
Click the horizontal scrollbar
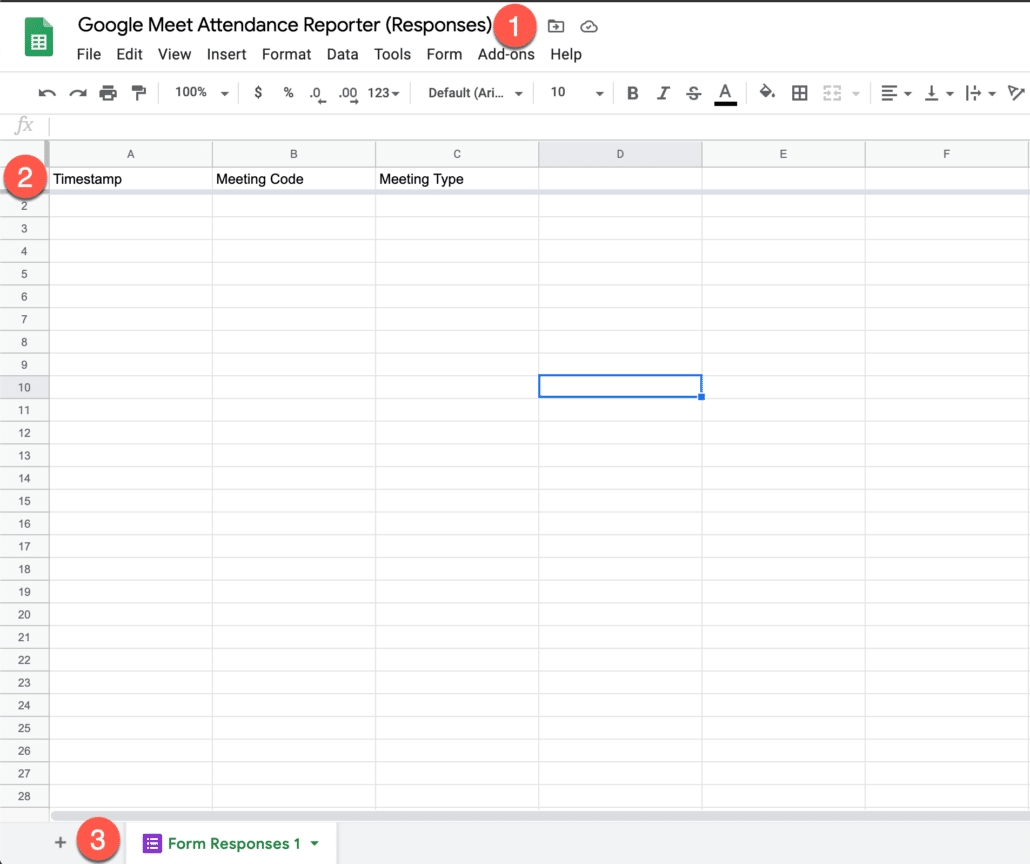539,815
